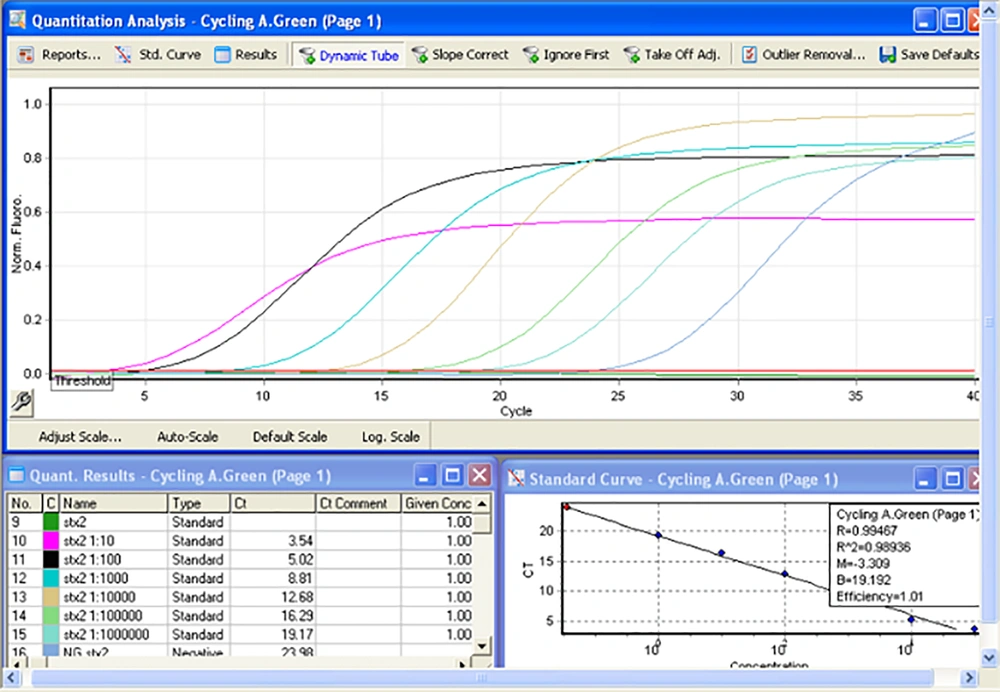
Task: Click tan colour swatch for stx2 1:10000
Action: tap(50, 597)
